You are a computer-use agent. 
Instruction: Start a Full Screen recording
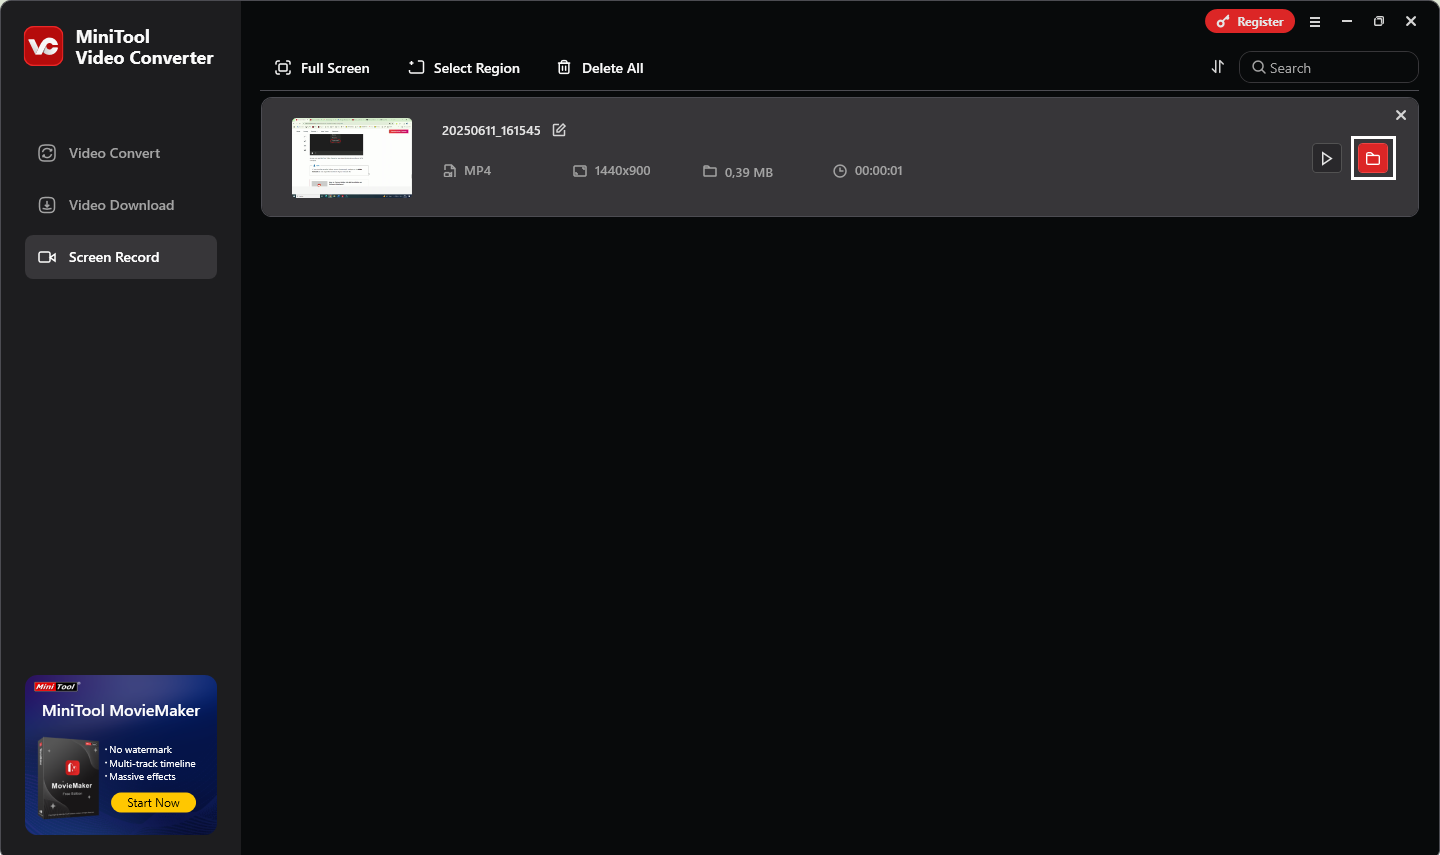[x=322, y=68]
